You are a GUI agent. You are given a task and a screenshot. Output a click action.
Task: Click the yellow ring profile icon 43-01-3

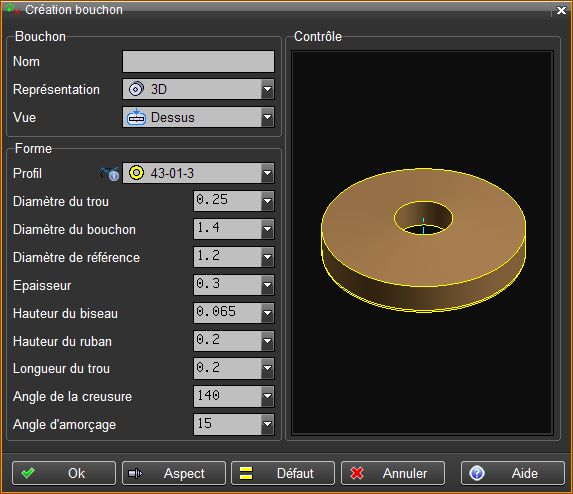[137, 173]
